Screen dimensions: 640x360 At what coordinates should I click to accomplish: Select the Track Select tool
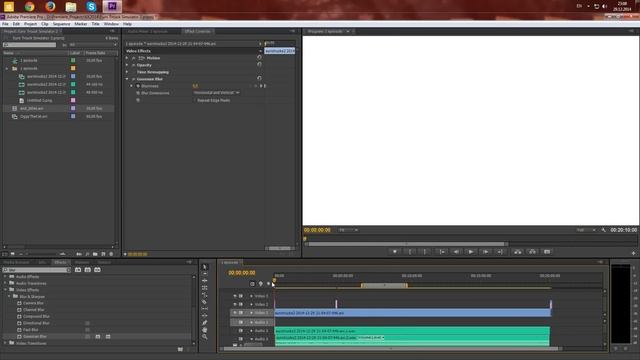pos(205,274)
